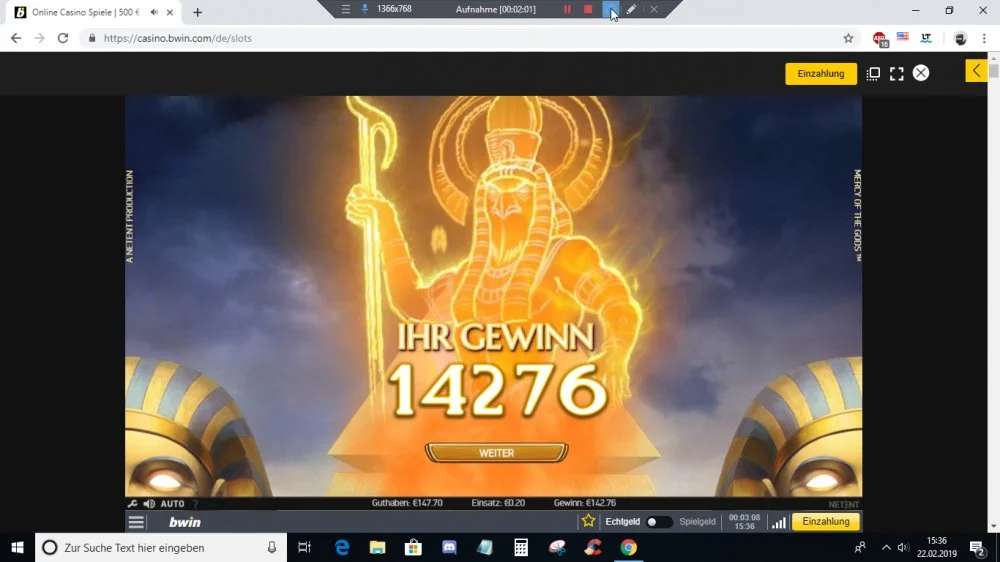The width and height of the screenshot is (1000, 562).
Task: Open the Chrome profile avatar
Action: click(960, 38)
